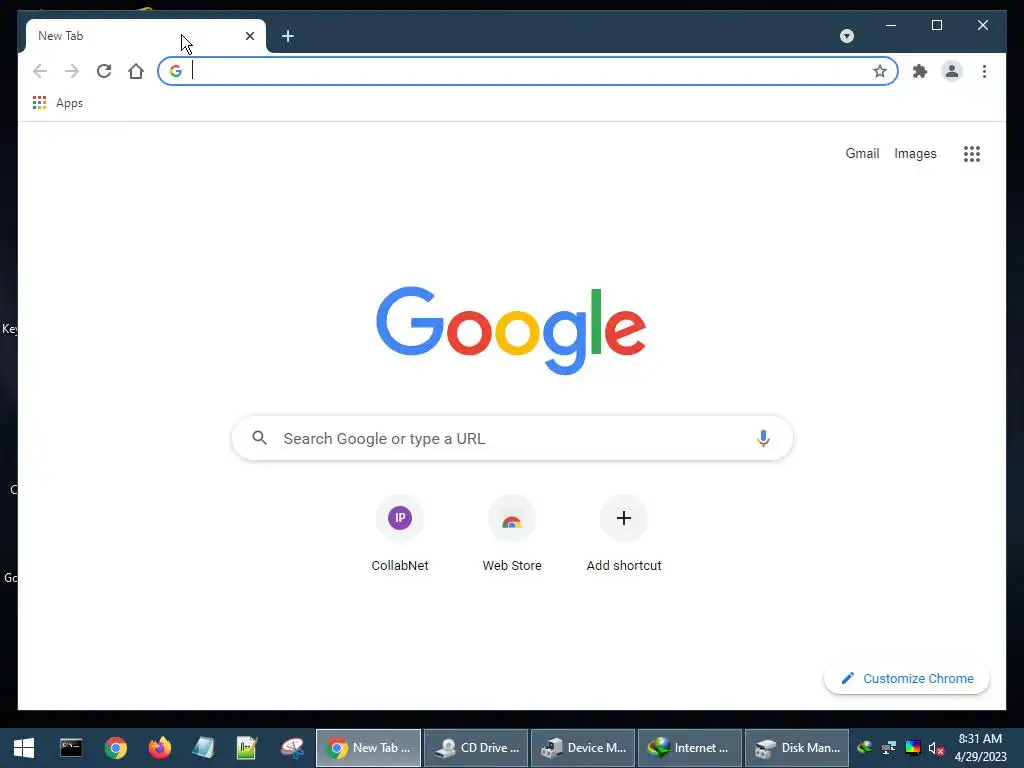The height and width of the screenshot is (768, 1024).
Task: Switch to the Device Manager taskbar window
Action: point(583,748)
